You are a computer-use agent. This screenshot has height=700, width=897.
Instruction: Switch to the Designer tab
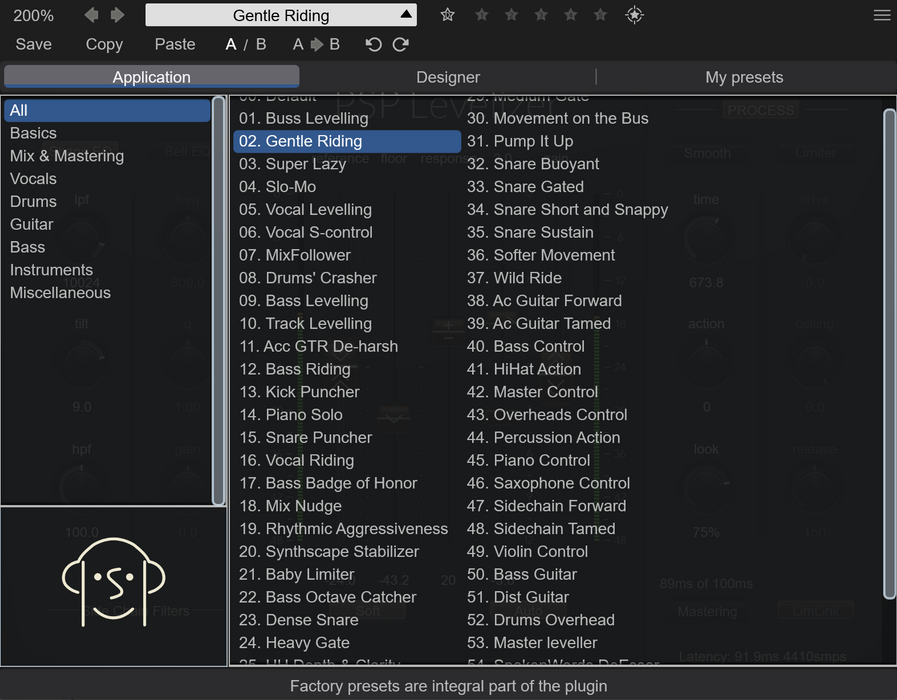[x=448, y=77]
